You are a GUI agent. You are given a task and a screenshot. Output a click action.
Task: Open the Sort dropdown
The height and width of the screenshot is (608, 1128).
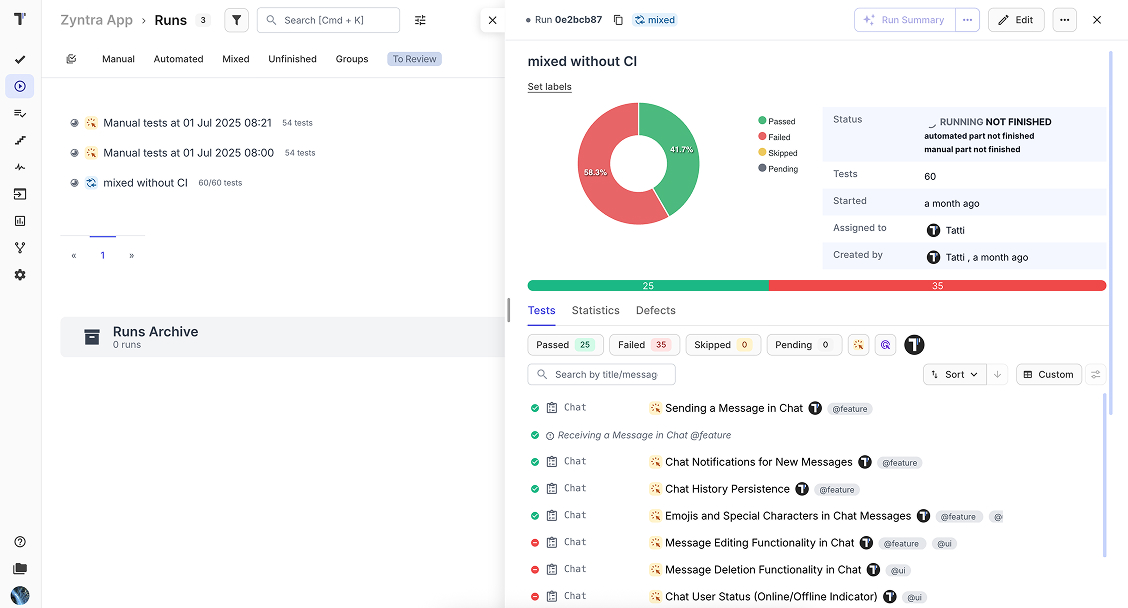tap(954, 375)
